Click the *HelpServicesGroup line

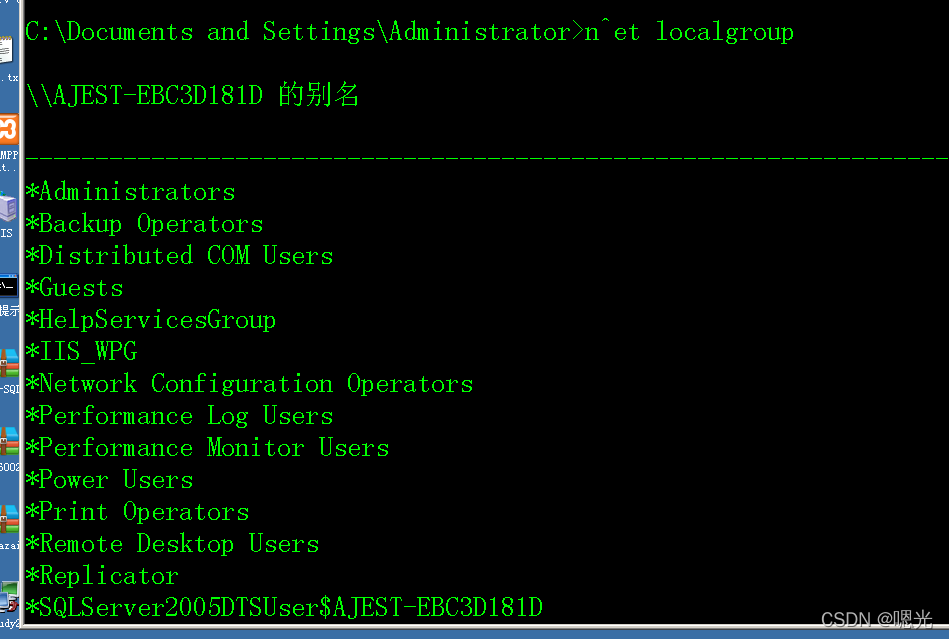(151, 320)
